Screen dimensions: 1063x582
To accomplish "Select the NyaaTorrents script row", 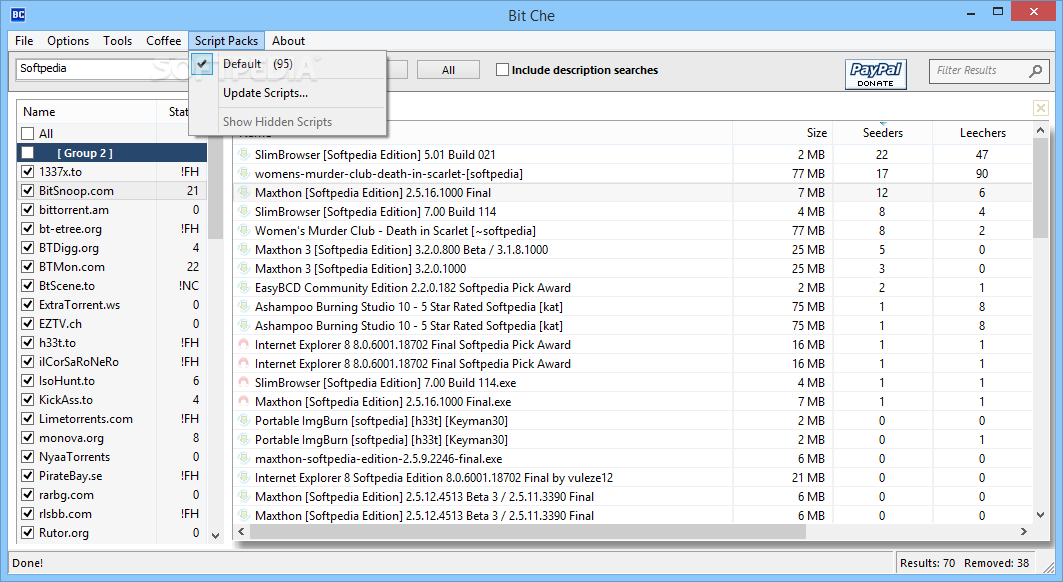I will [x=112, y=457].
